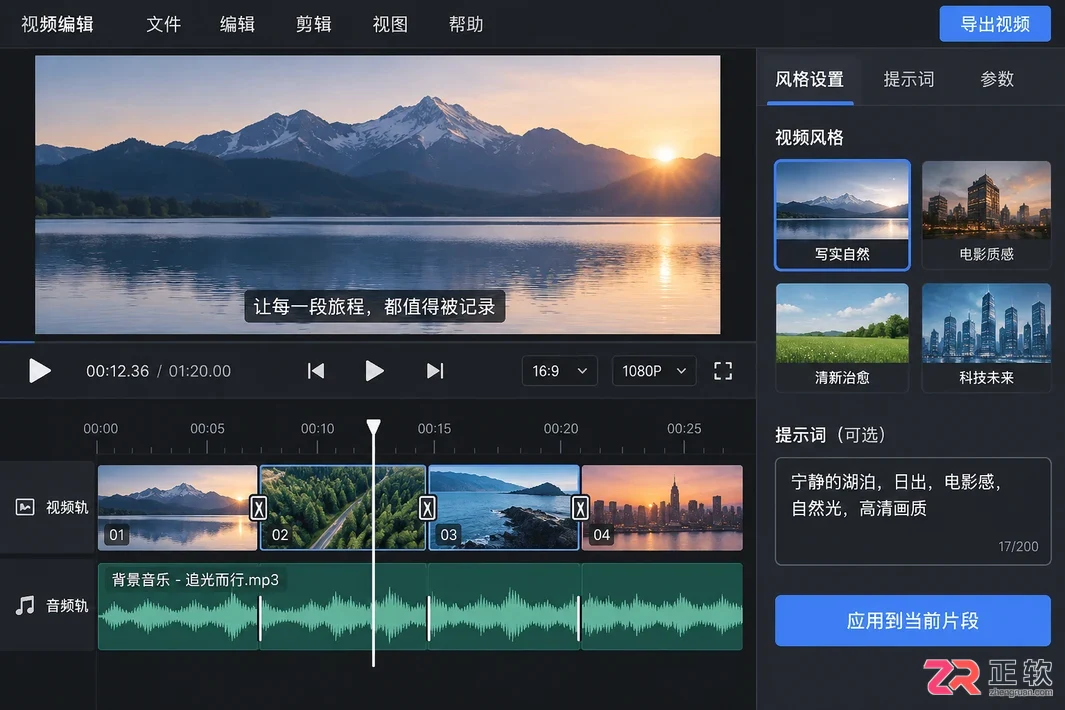
Task: Click the transition icon between clips 03 and 04
Action: [x=580, y=508]
